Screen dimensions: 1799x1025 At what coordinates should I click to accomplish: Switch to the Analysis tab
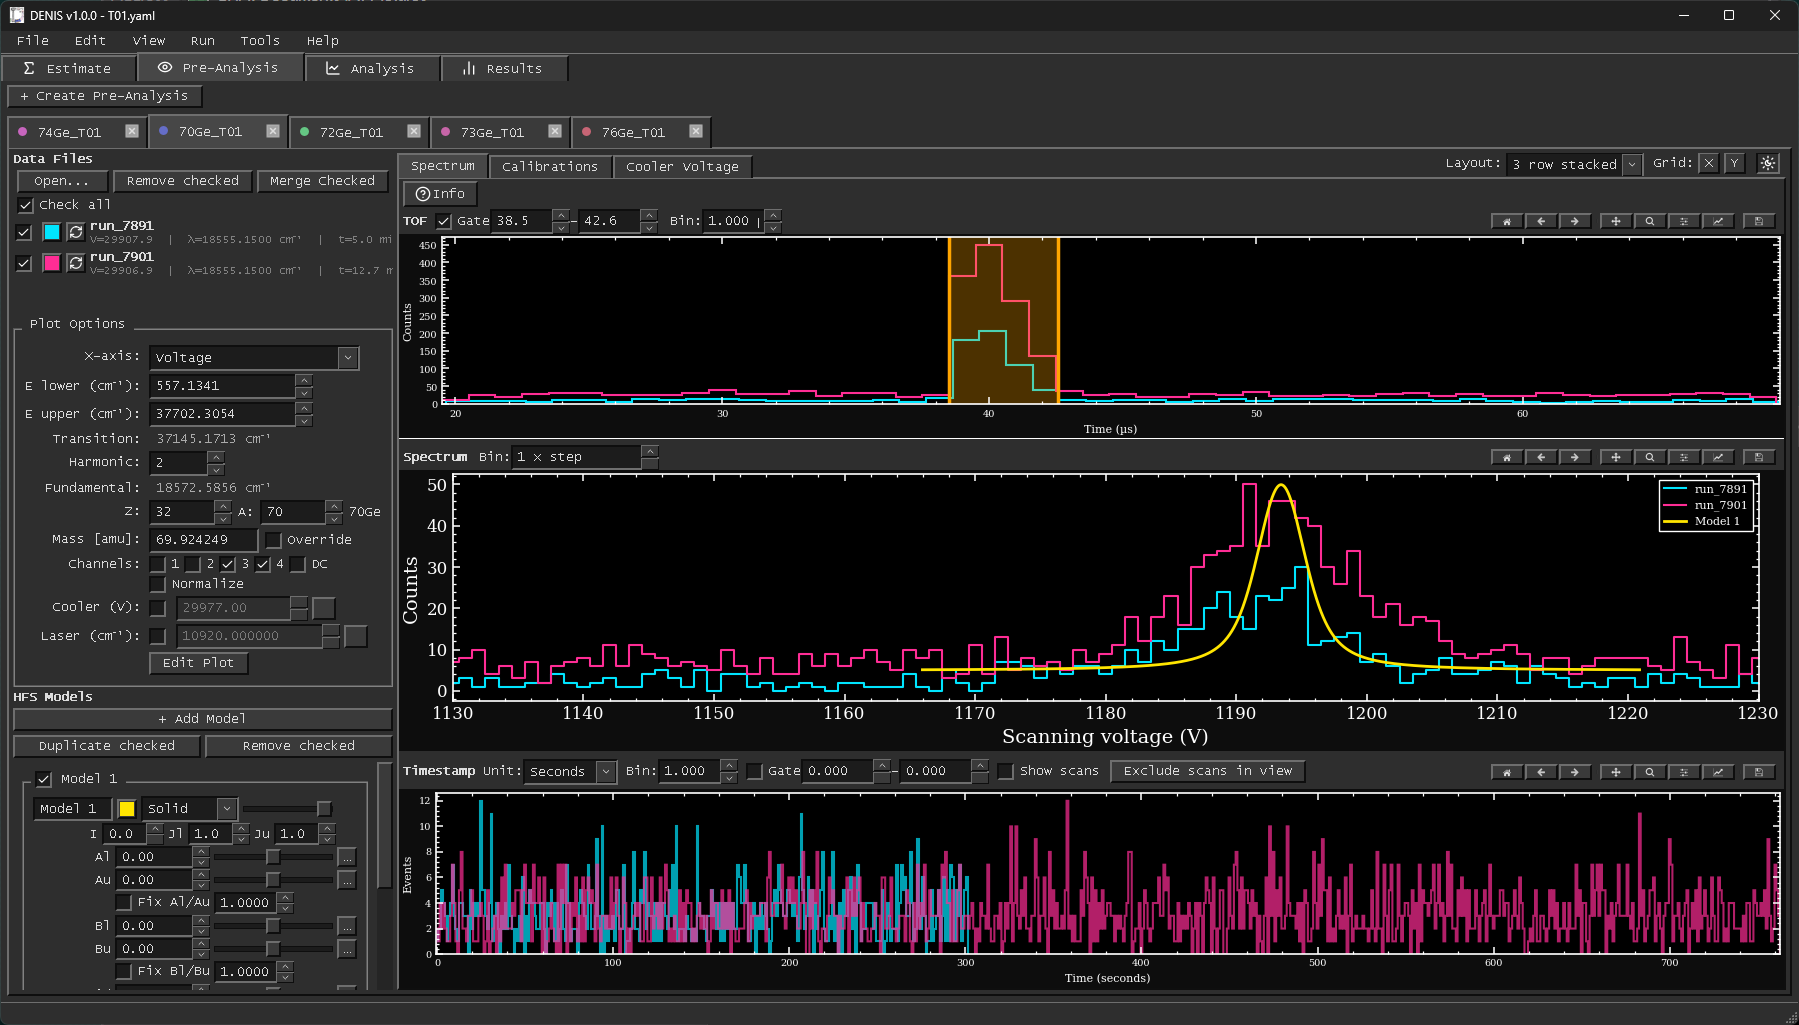point(372,68)
